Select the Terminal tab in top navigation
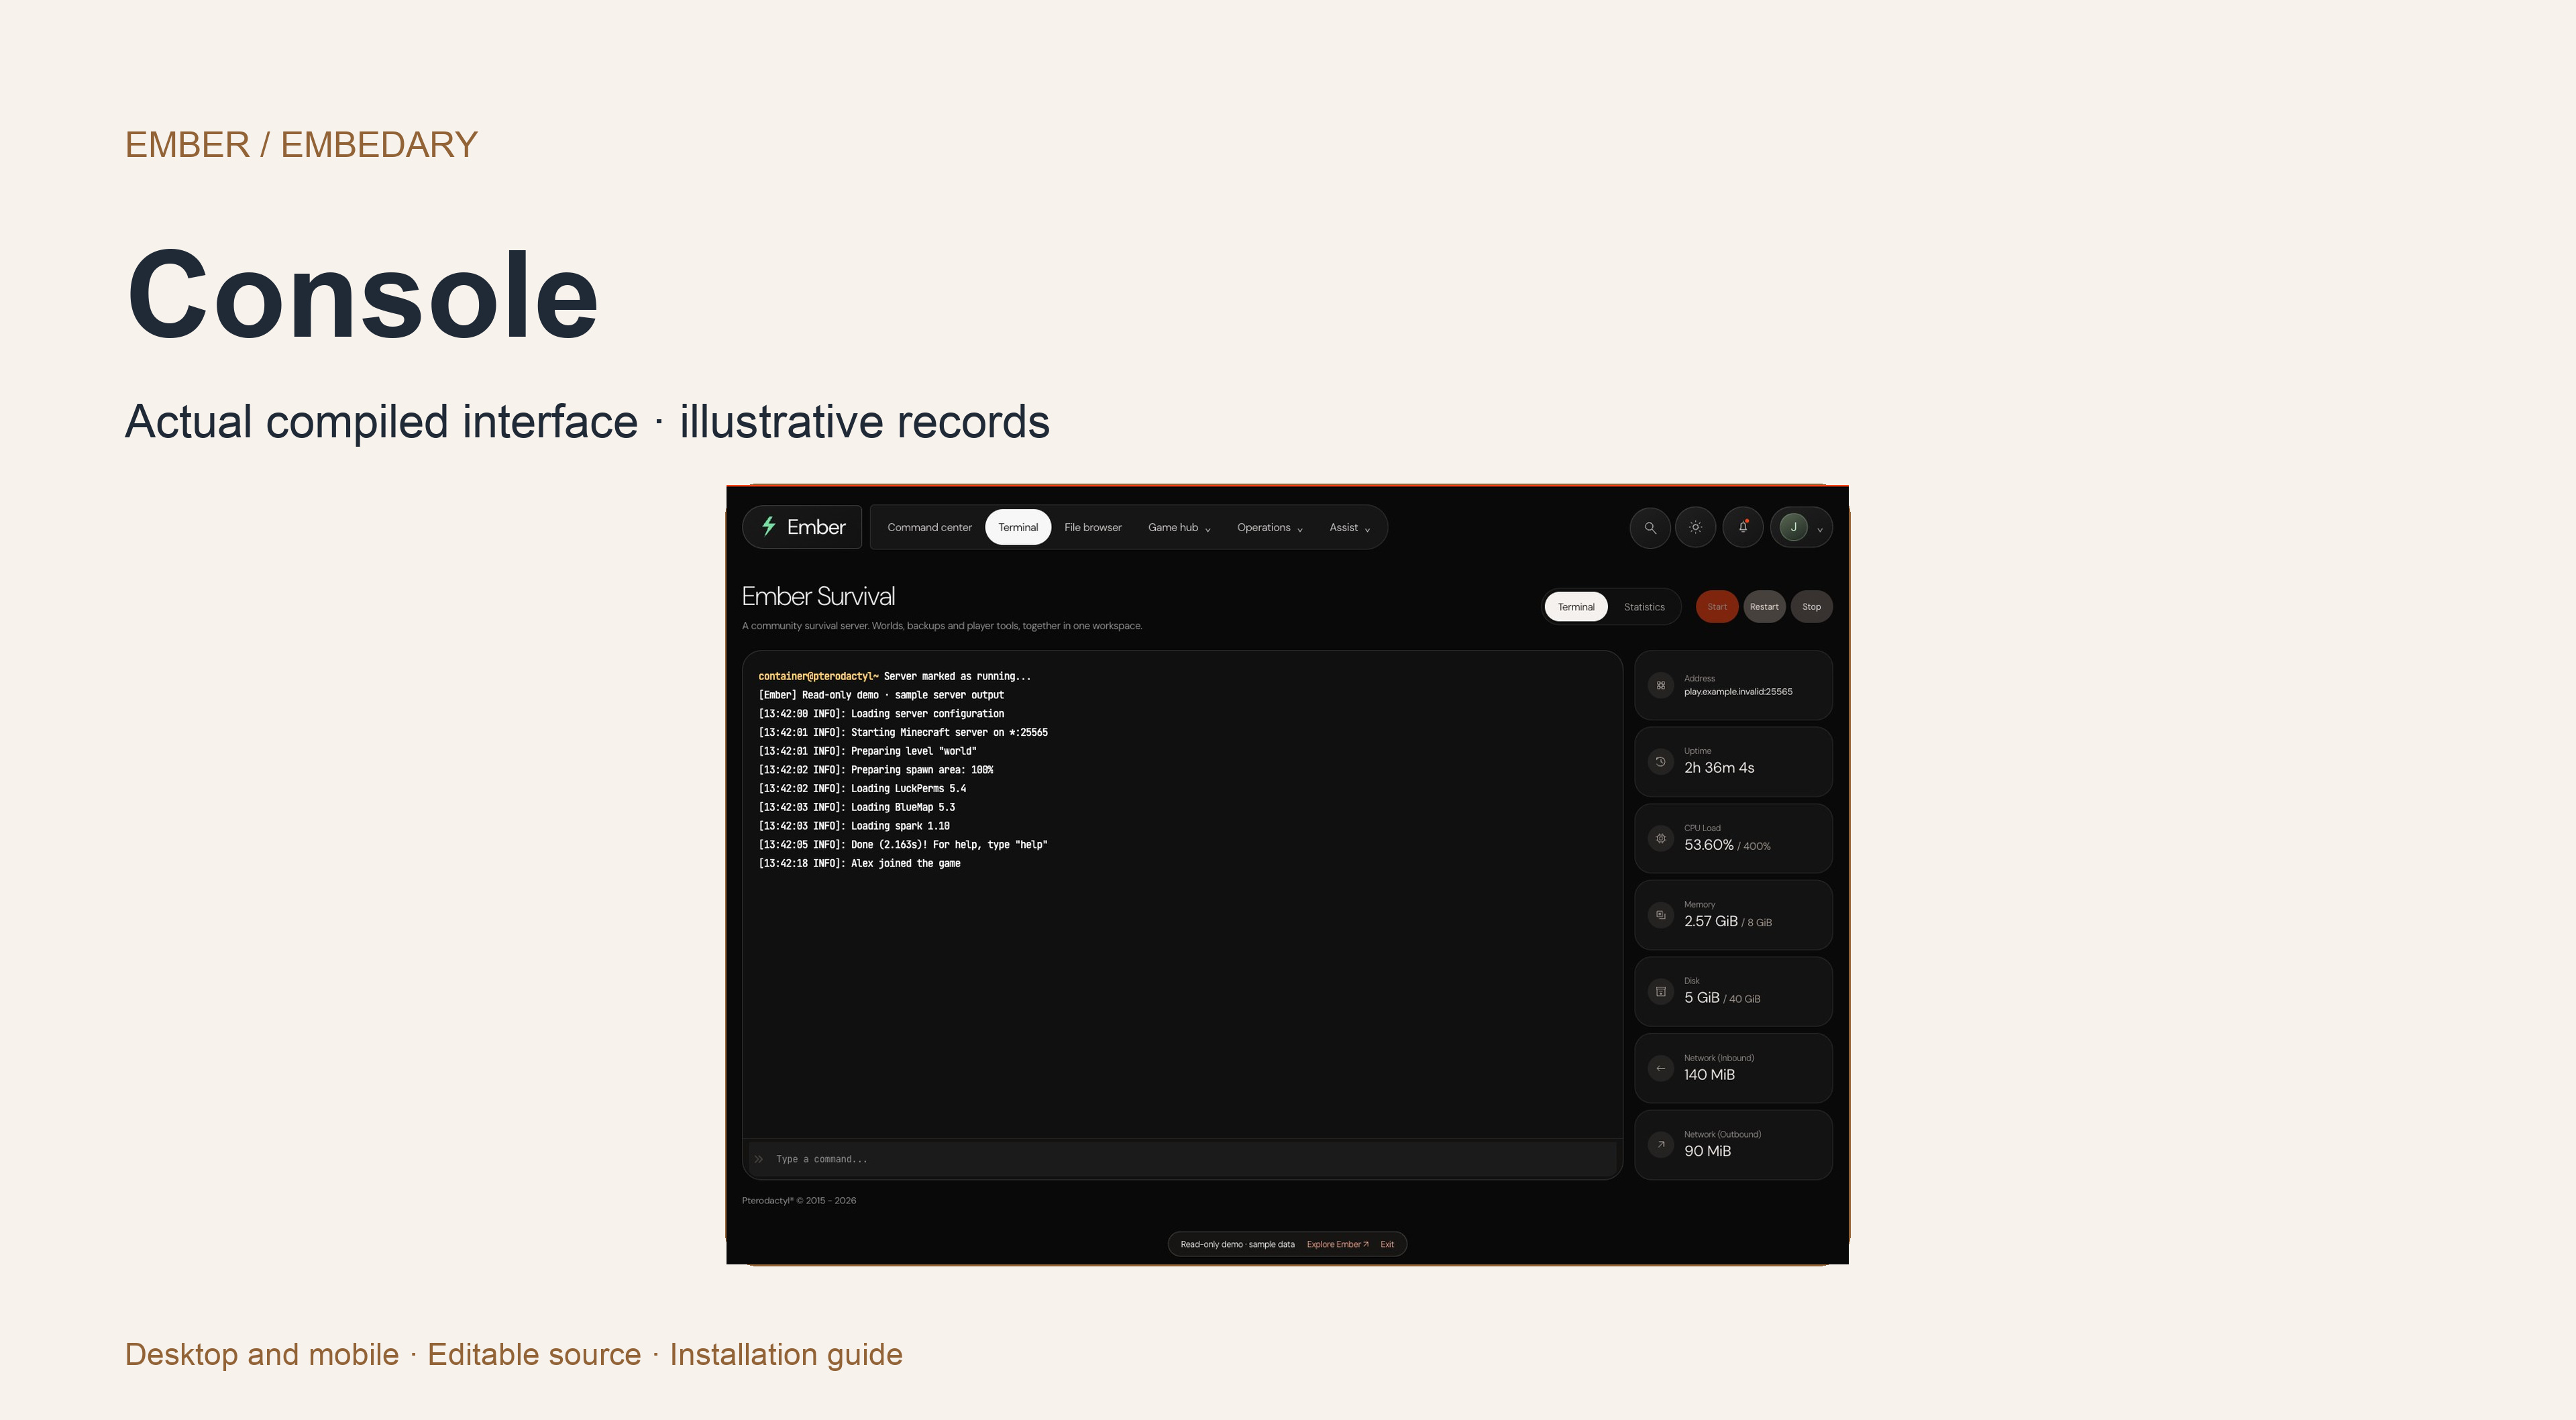The height and width of the screenshot is (1420, 2576). (x=1017, y=527)
